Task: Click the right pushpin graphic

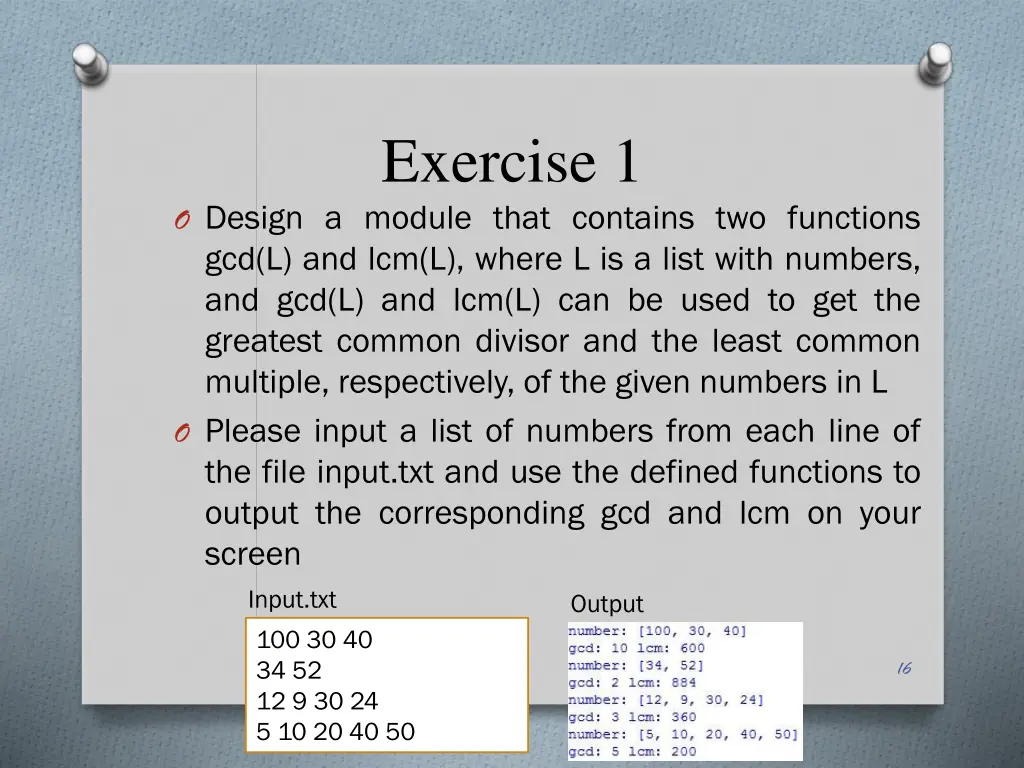Action: (935, 63)
